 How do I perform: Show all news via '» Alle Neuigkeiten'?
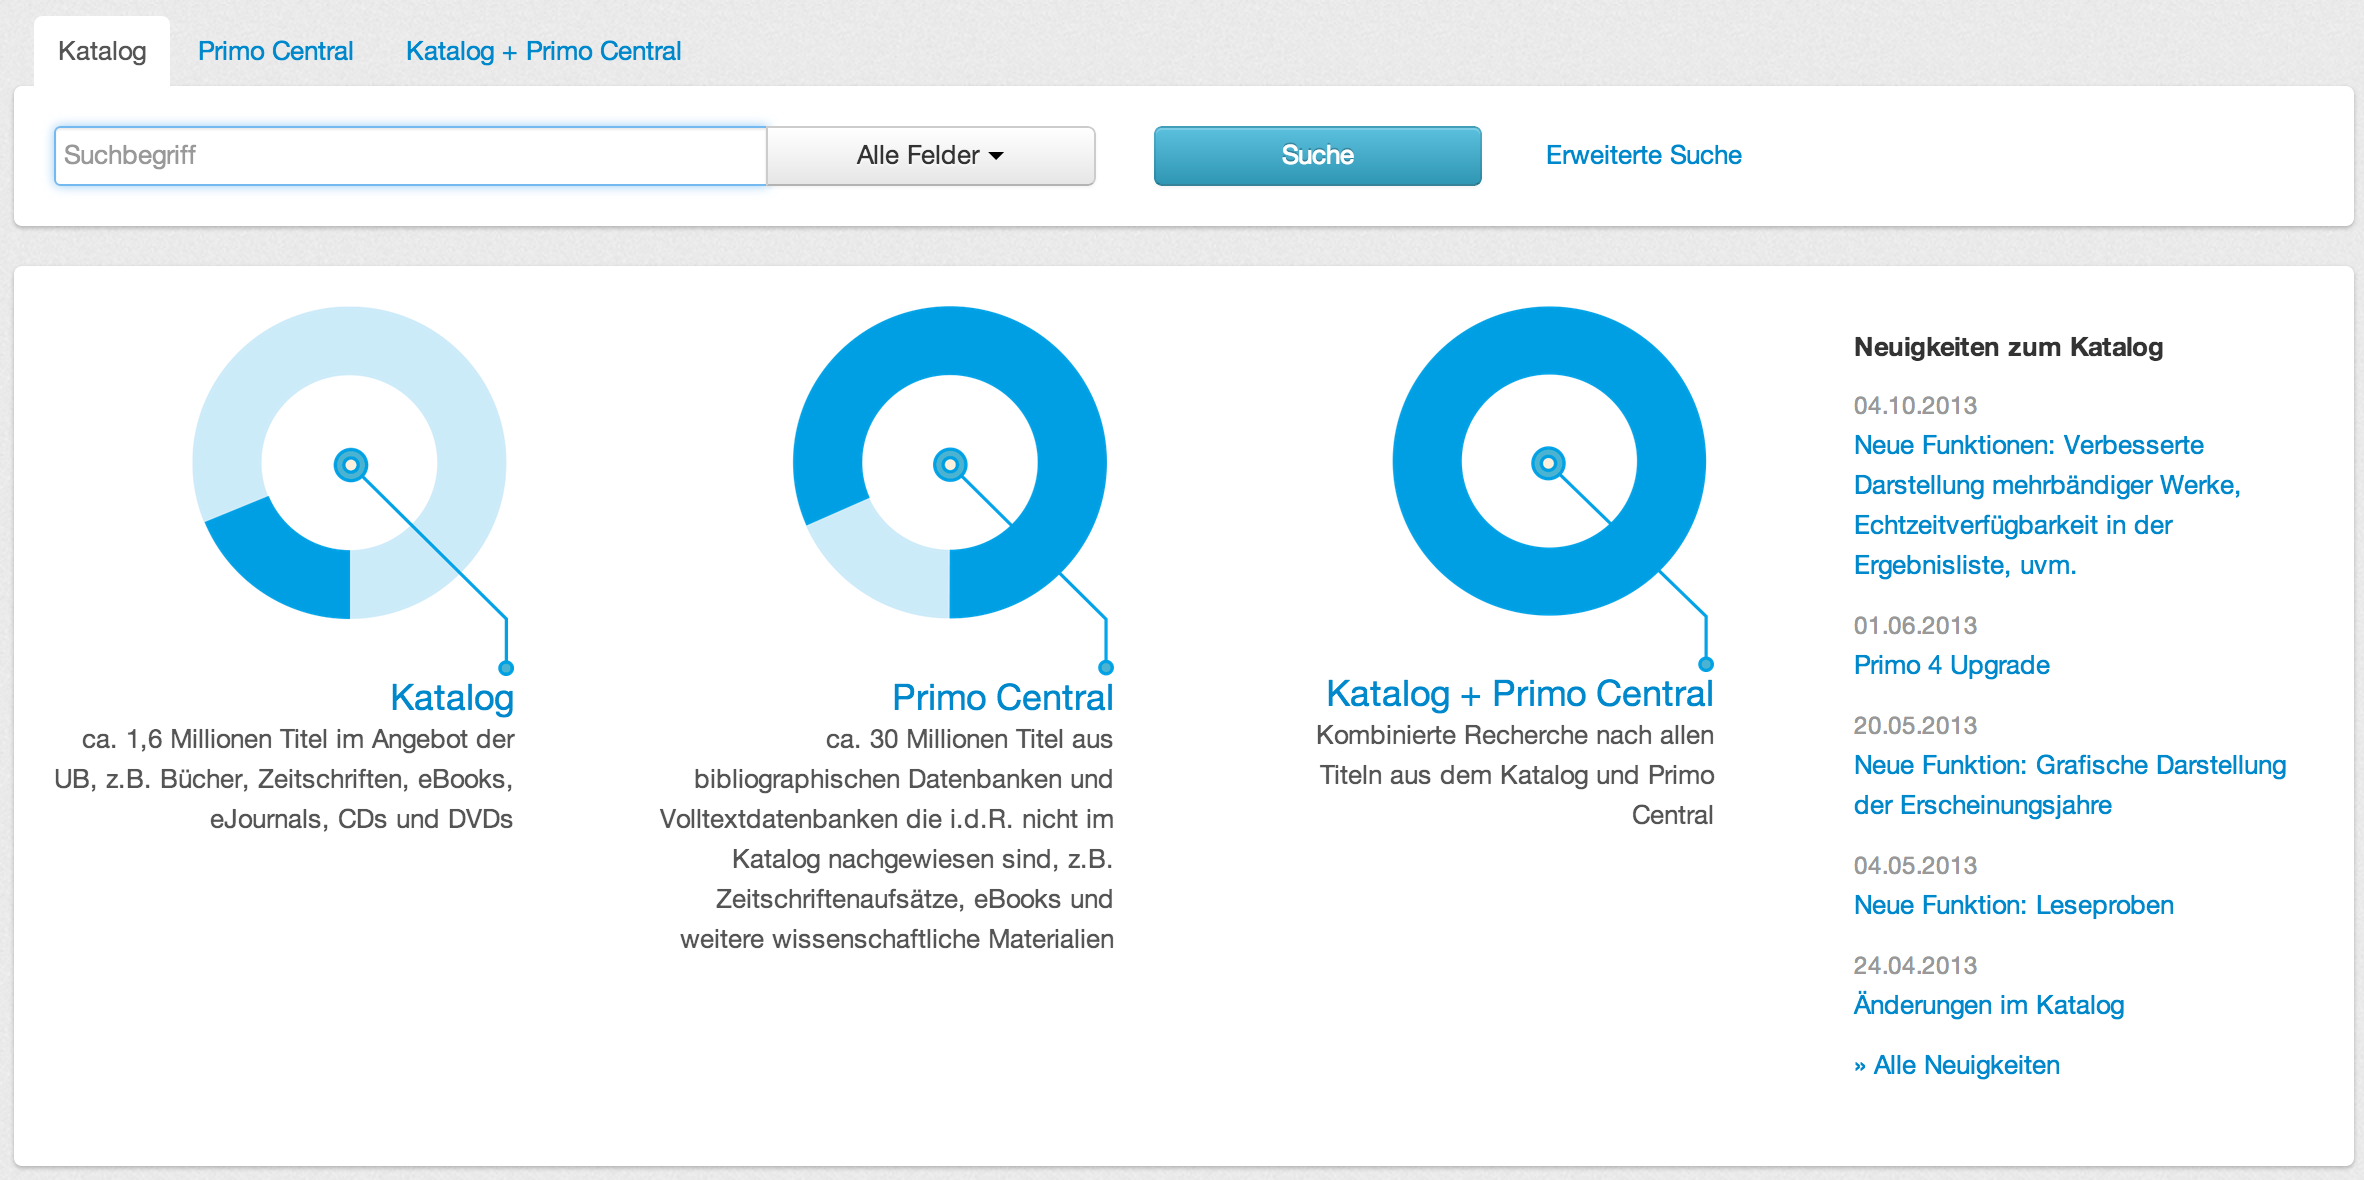(1956, 1065)
